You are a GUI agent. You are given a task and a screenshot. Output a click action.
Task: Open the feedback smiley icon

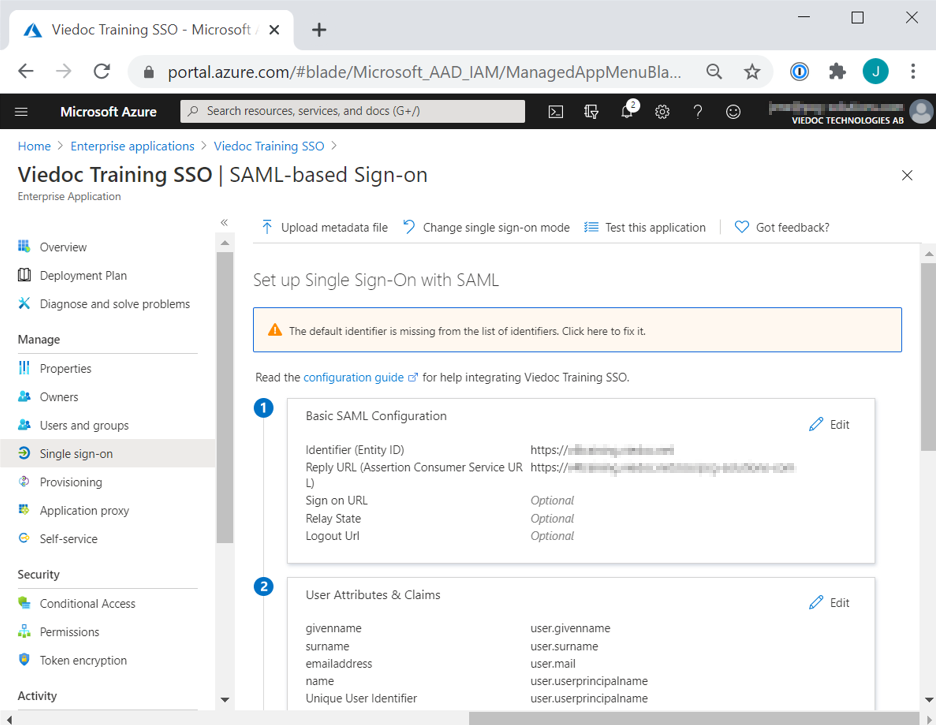[x=733, y=112]
